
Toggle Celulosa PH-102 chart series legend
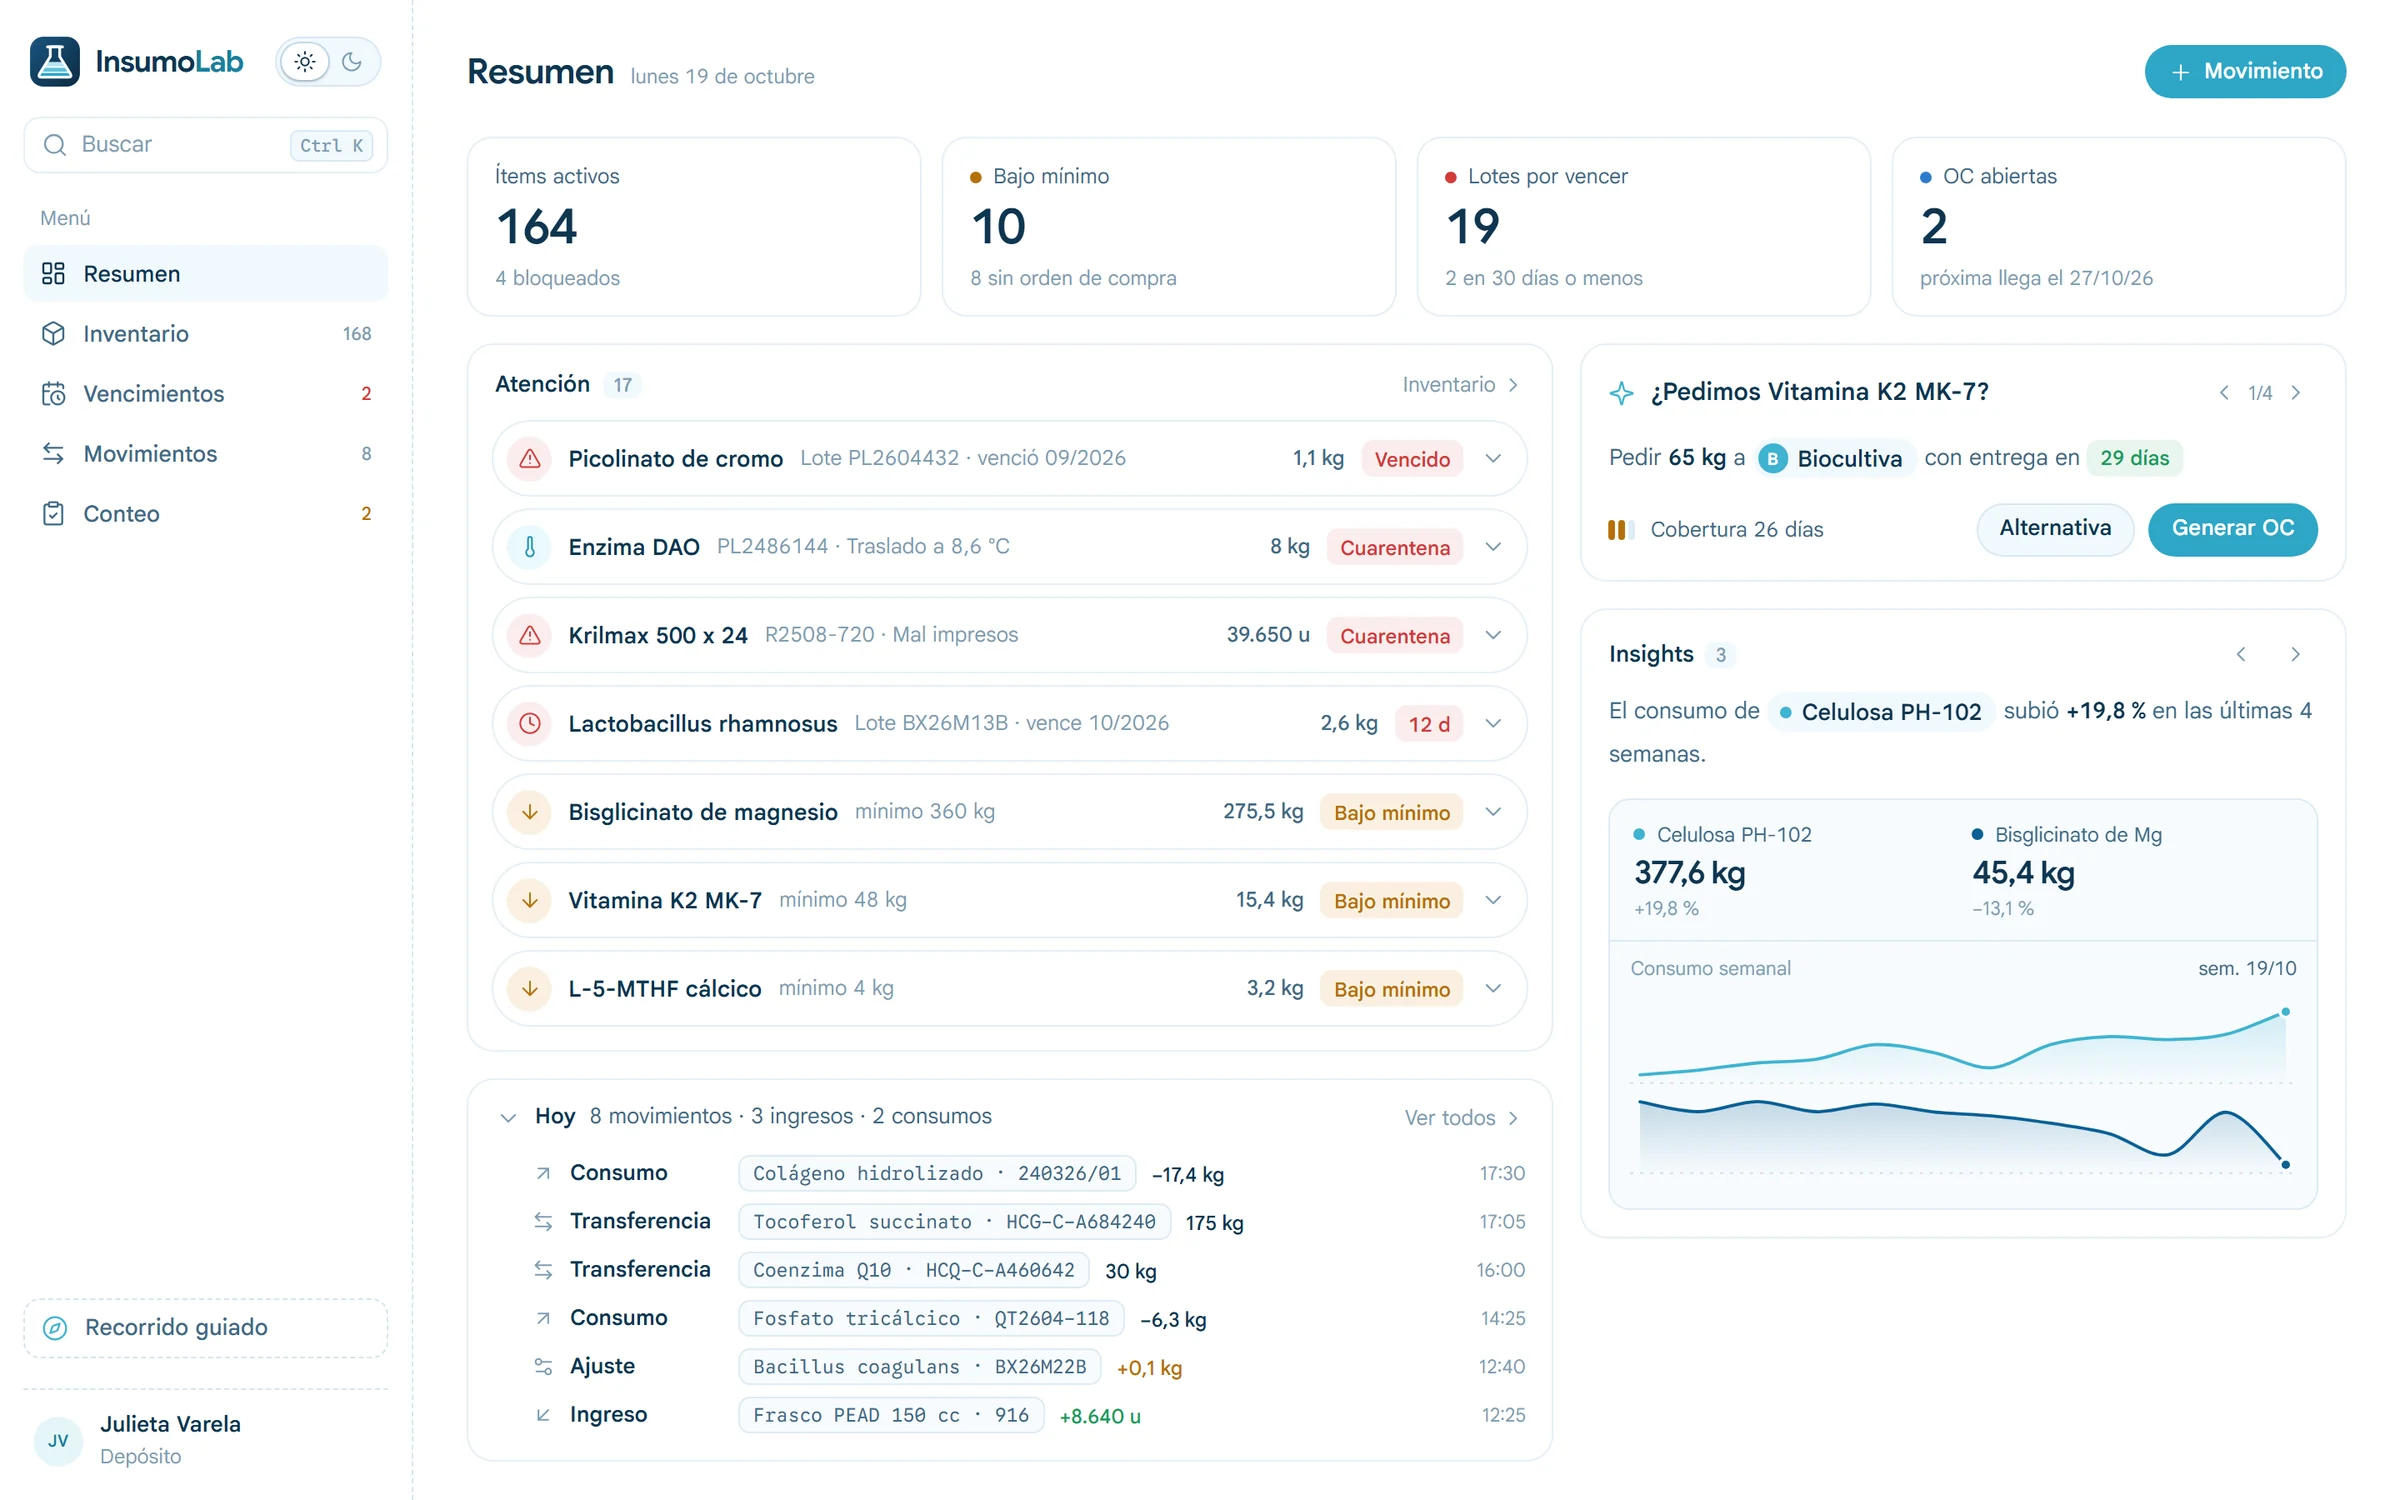coord(1722,835)
